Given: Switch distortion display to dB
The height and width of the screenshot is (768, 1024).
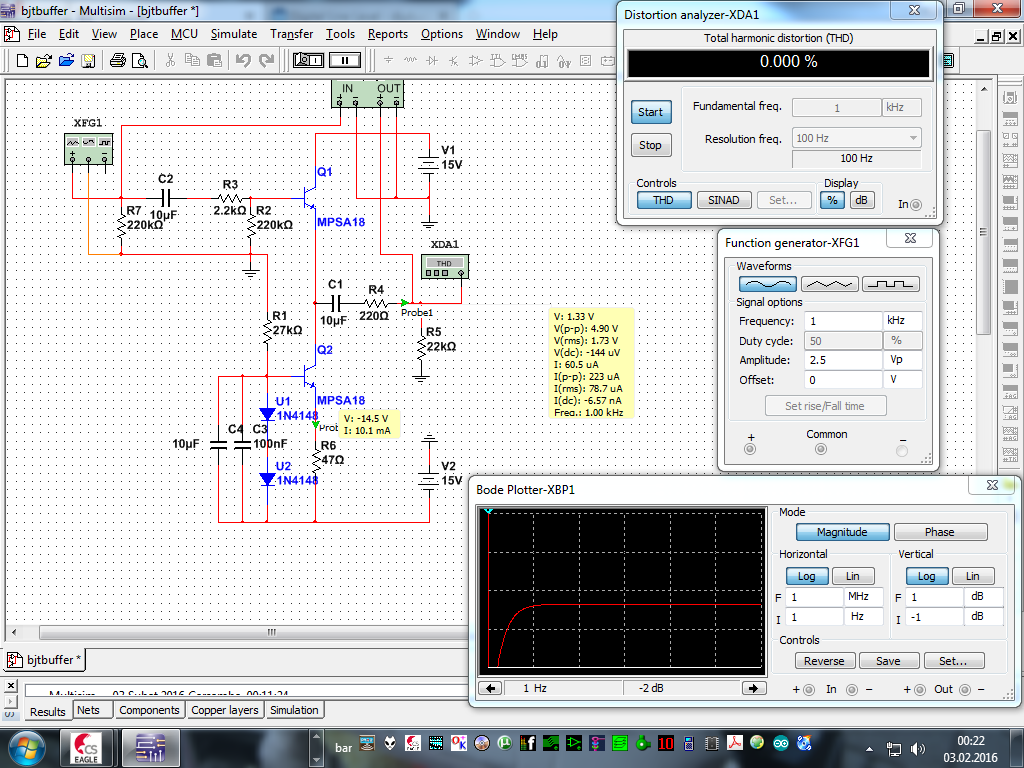Looking at the screenshot, I should click(x=861, y=200).
